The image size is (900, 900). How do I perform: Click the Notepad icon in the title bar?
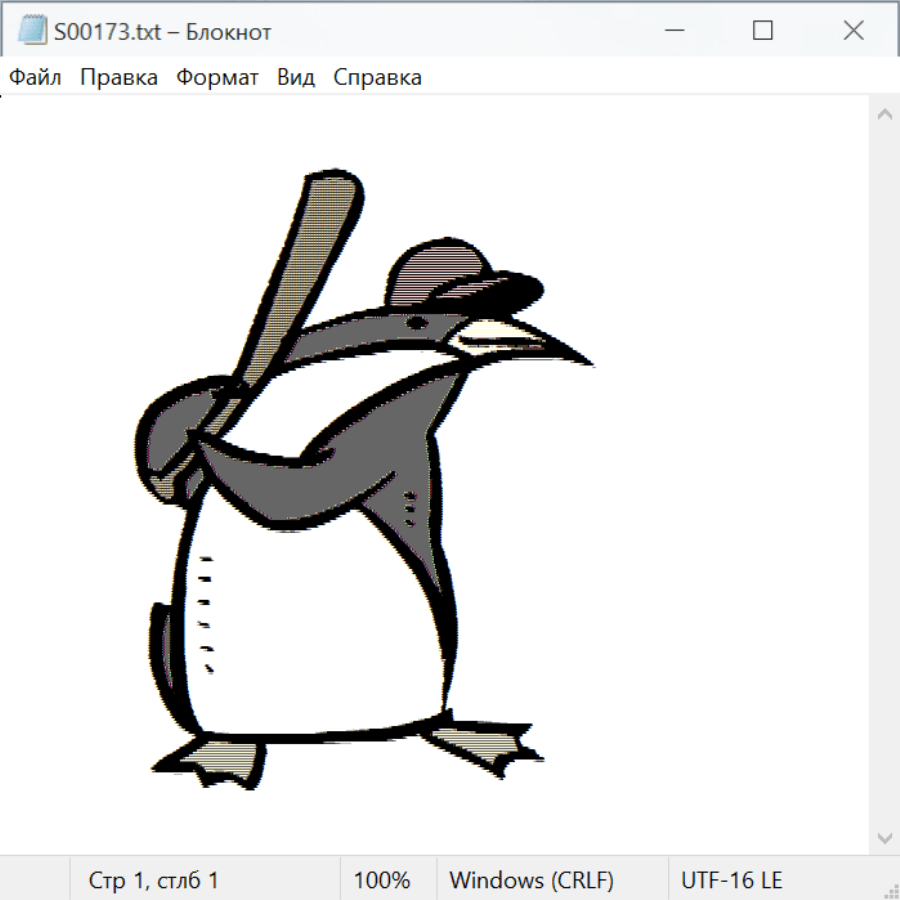coord(32,31)
